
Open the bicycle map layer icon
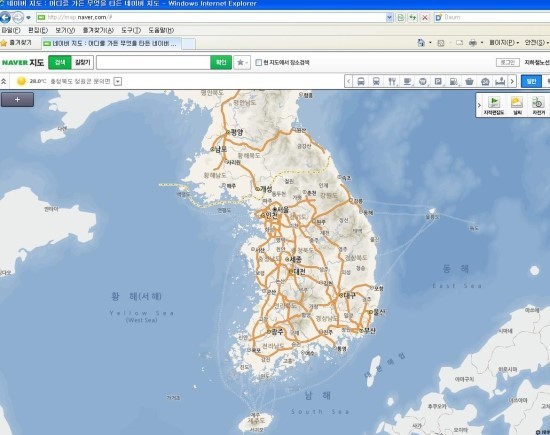click(538, 105)
